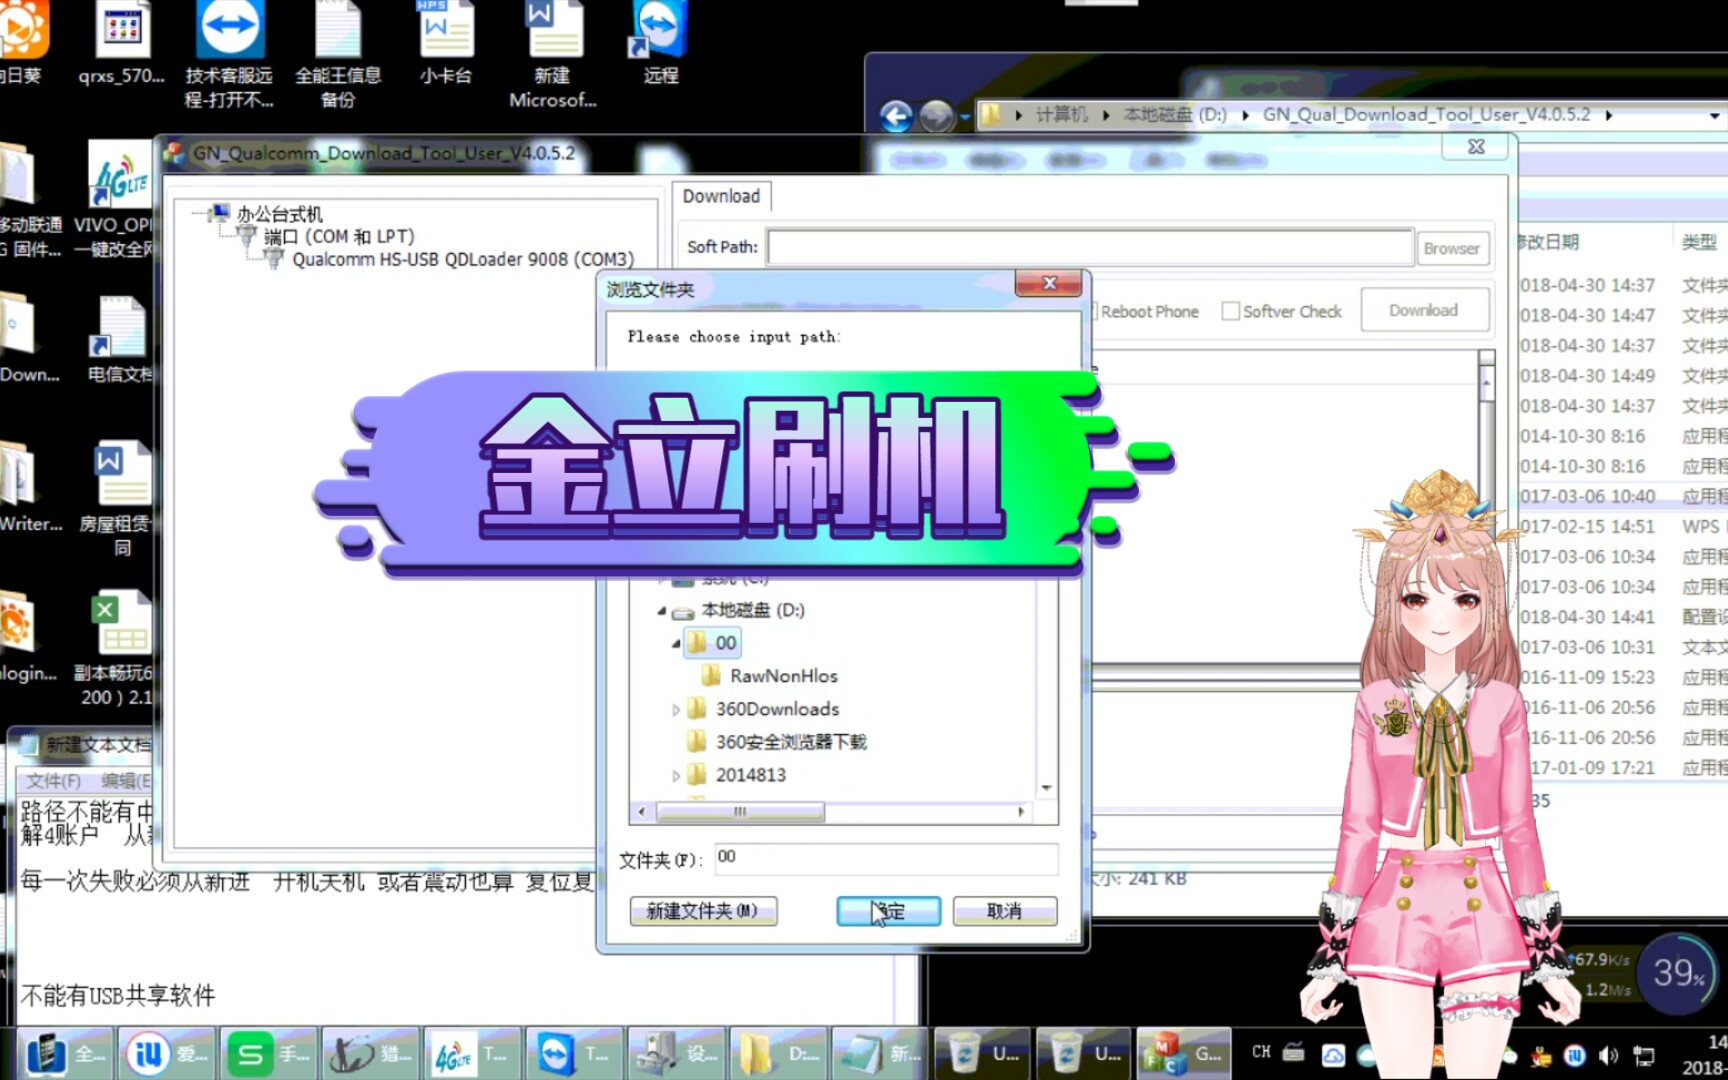Confirm the folder with 确定
This screenshot has height=1080, width=1728.
tap(888, 911)
